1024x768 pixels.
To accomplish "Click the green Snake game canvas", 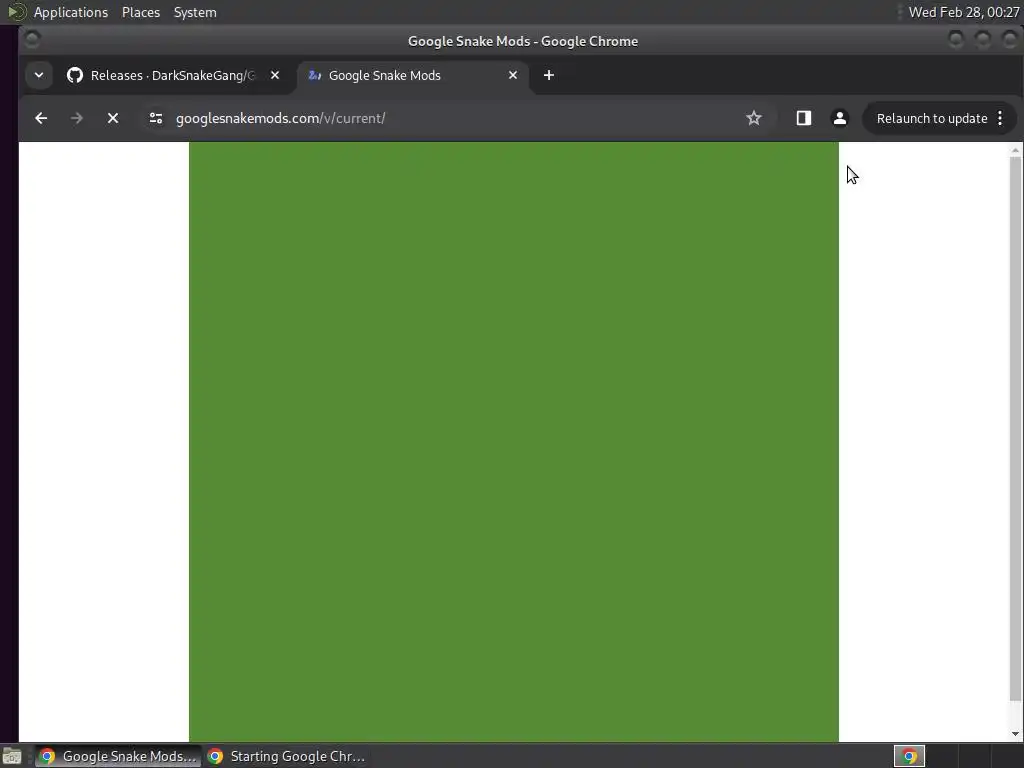I will [x=513, y=441].
